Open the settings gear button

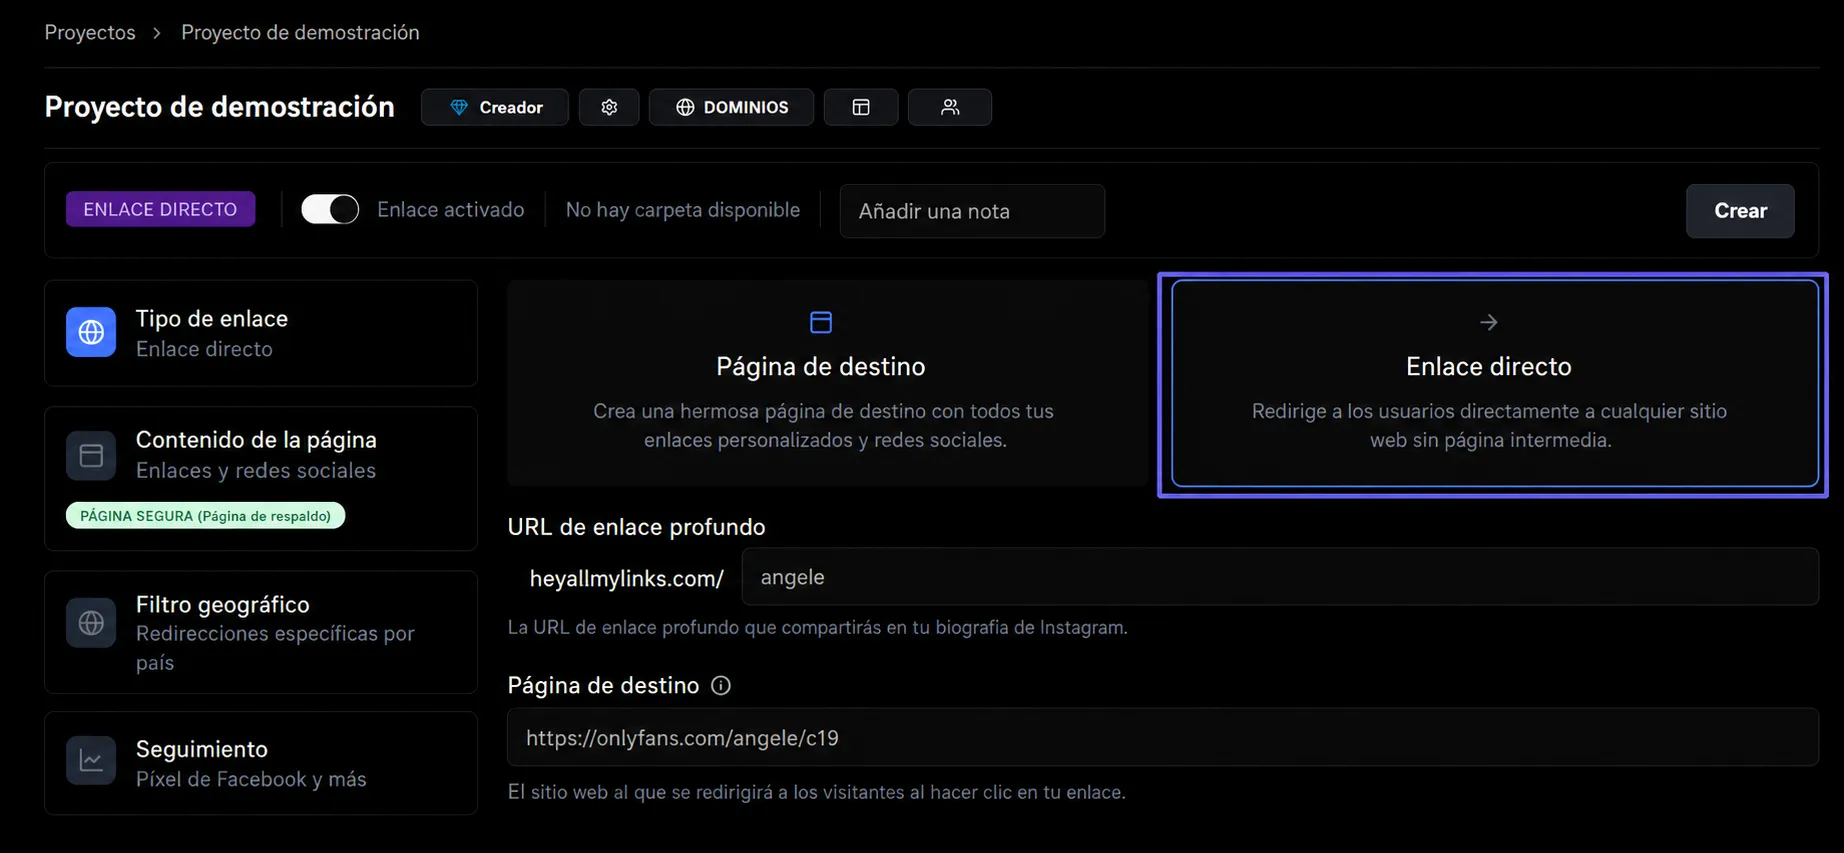coord(609,107)
